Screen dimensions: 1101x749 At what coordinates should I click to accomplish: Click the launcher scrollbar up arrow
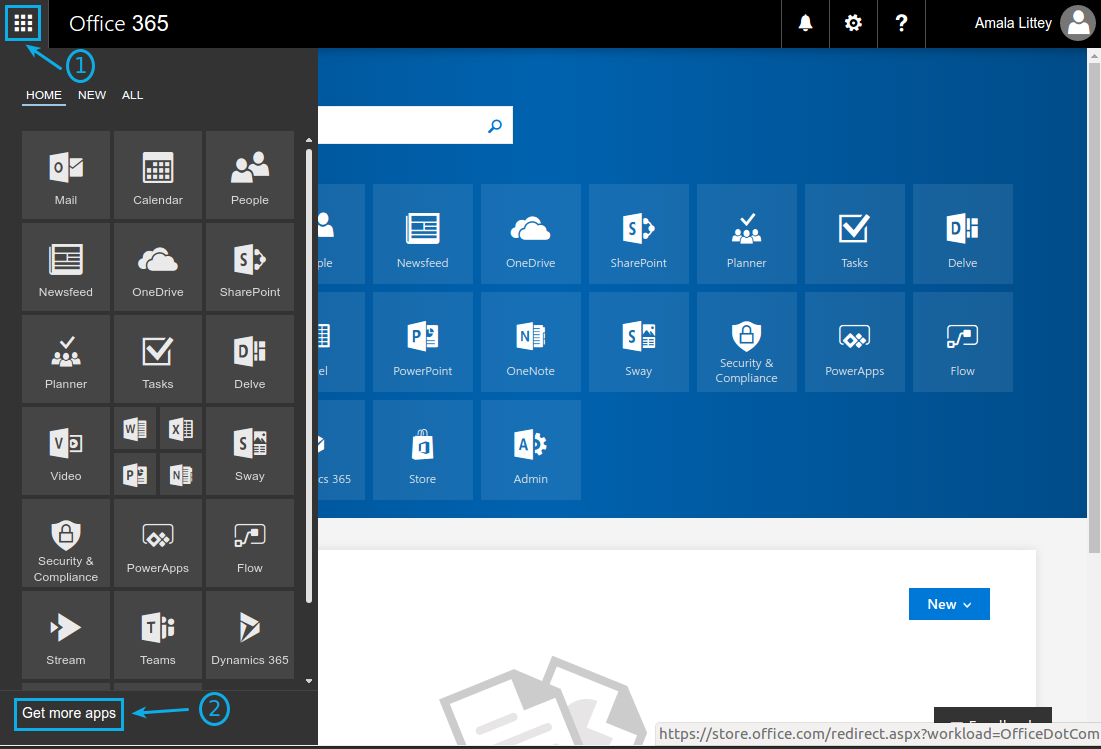(x=309, y=140)
